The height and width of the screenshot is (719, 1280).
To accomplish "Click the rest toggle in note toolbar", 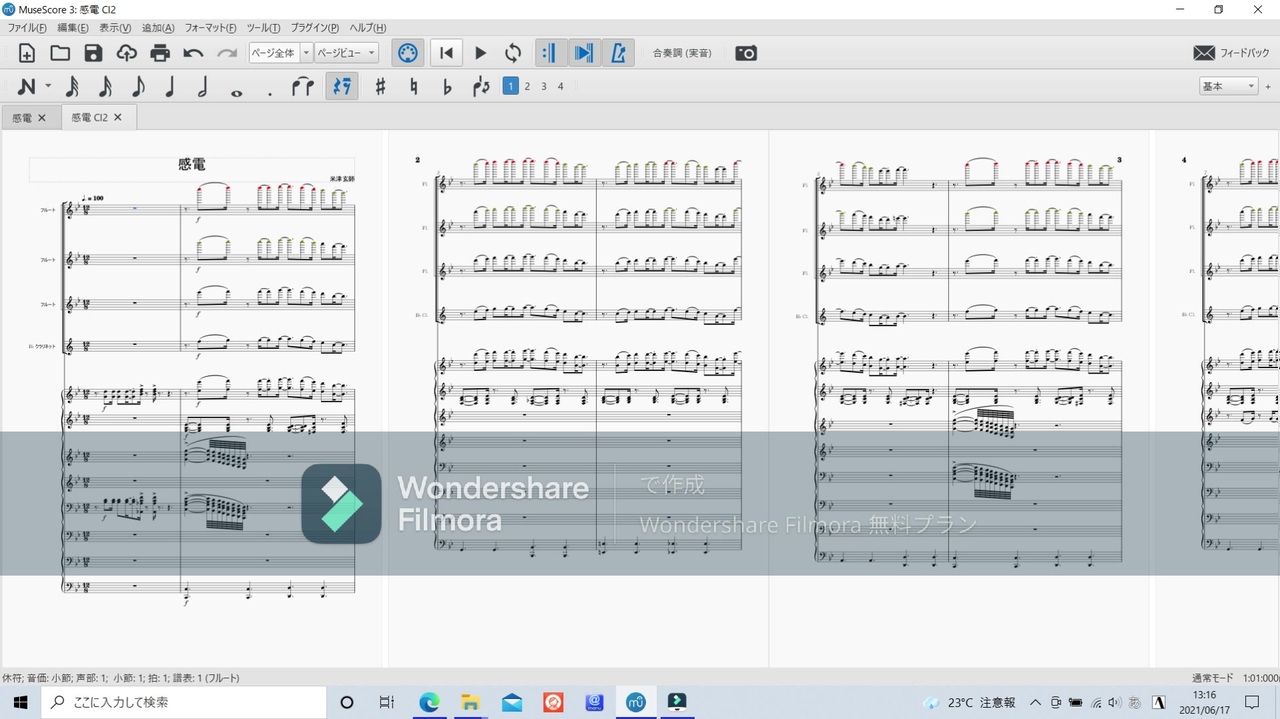I will click(342, 87).
